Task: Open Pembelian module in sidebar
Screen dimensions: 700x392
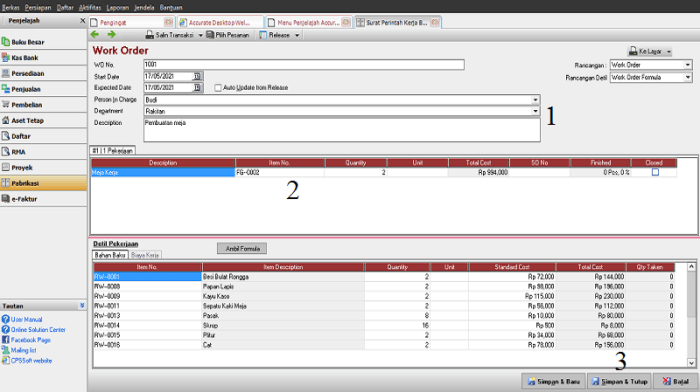Action: [43, 104]
